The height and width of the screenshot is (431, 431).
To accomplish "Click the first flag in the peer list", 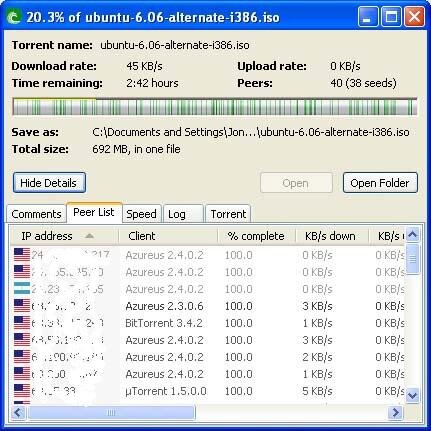I will [x=22, y=255].
